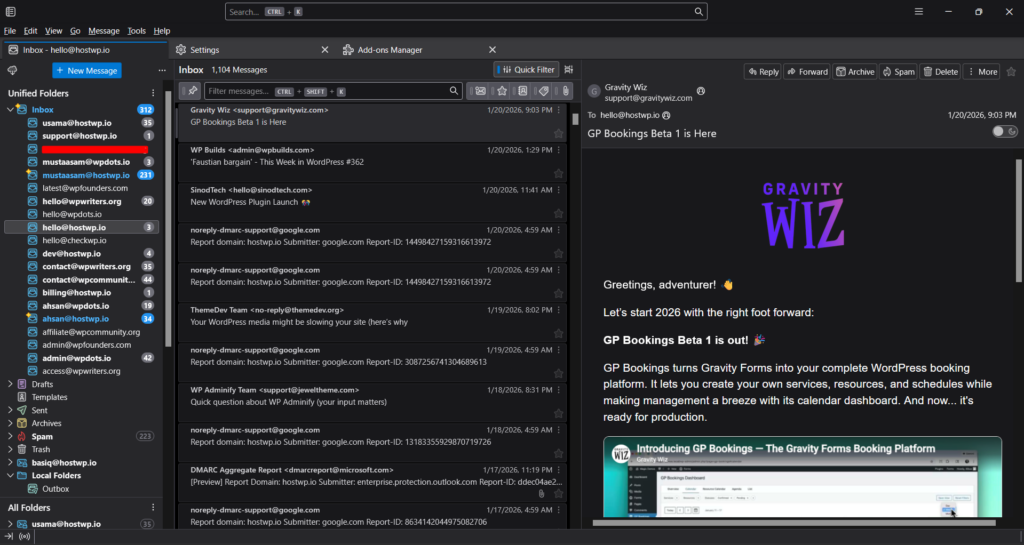Click the collapse pane arrow icon in status bar
Image resolution: width=1024 pixels, height=545 pixels.
point(8,537)
